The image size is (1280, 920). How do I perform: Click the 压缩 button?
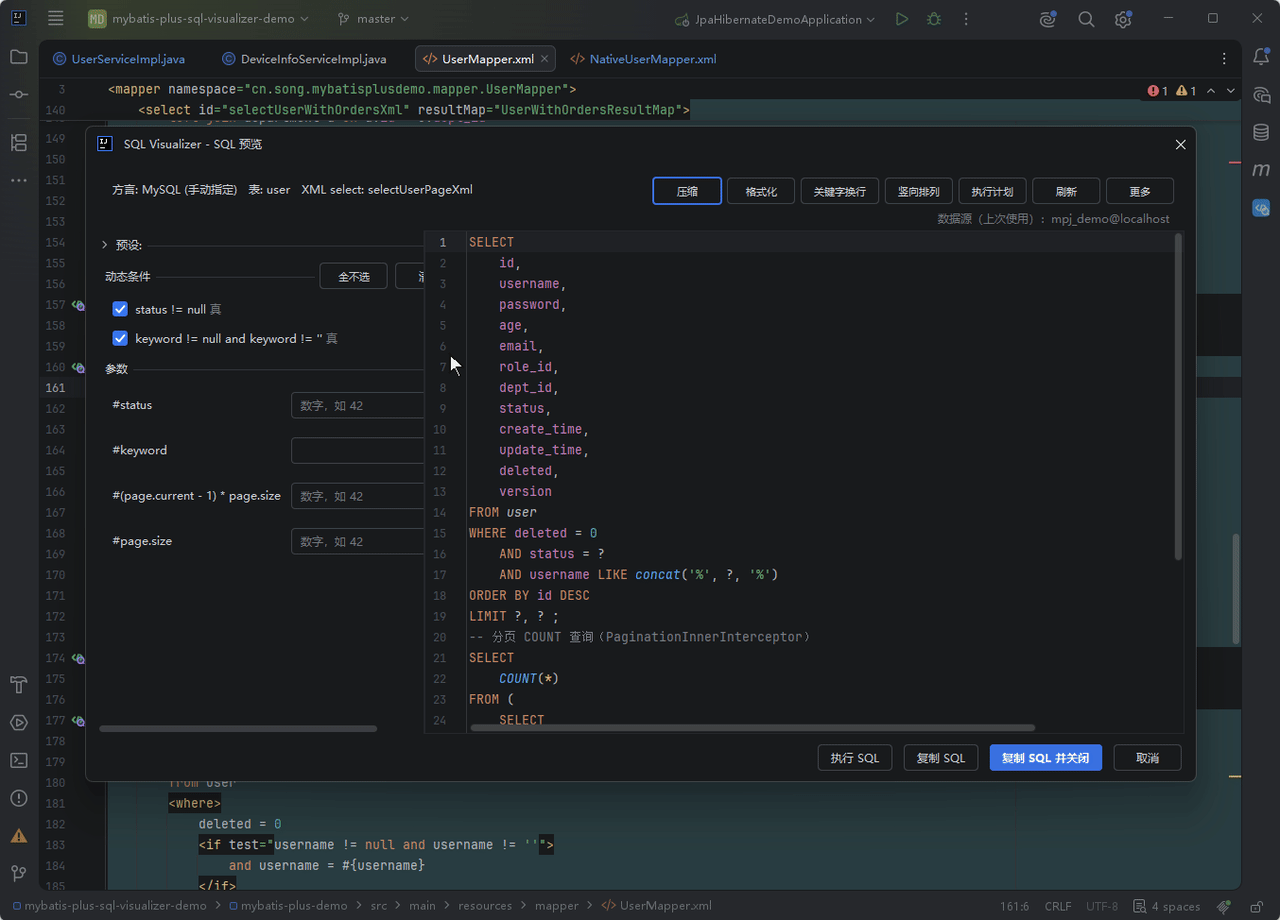pos(687,191)
